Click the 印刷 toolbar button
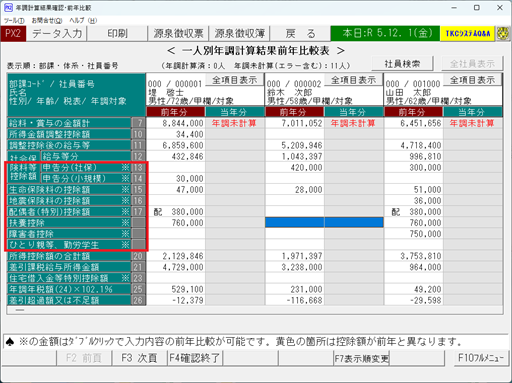The width and height of the screenshot is (512, 383). tap(117, 34)
